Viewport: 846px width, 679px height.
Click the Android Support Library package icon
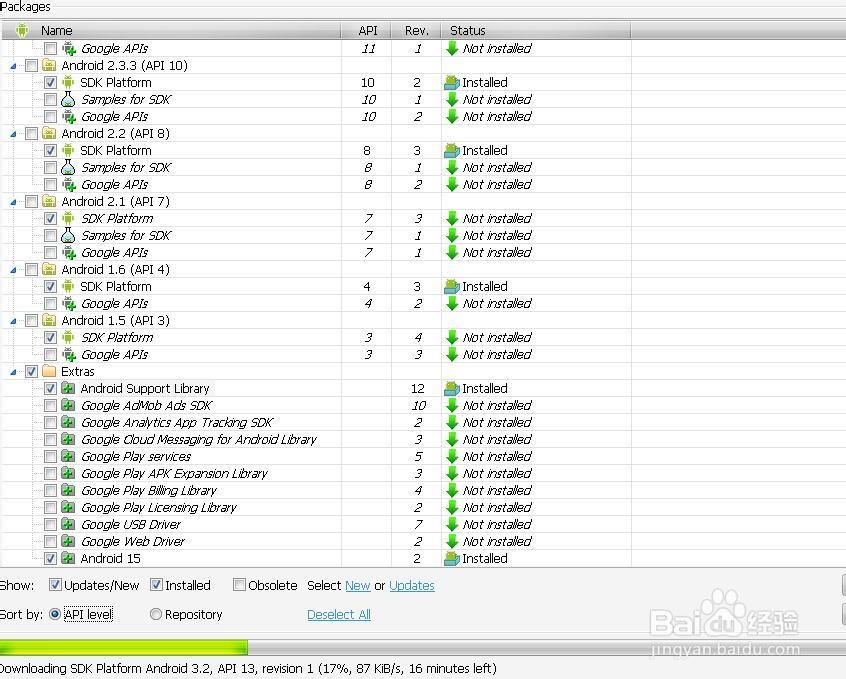point(68,388)
